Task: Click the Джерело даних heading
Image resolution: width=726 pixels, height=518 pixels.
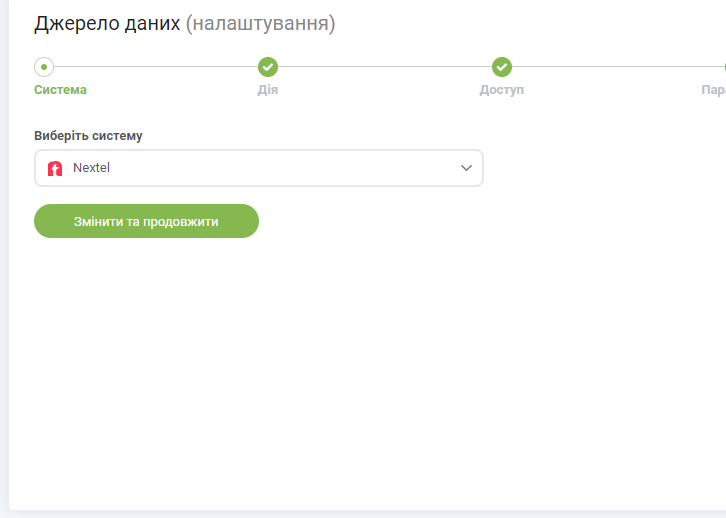Action: [107, 24]
